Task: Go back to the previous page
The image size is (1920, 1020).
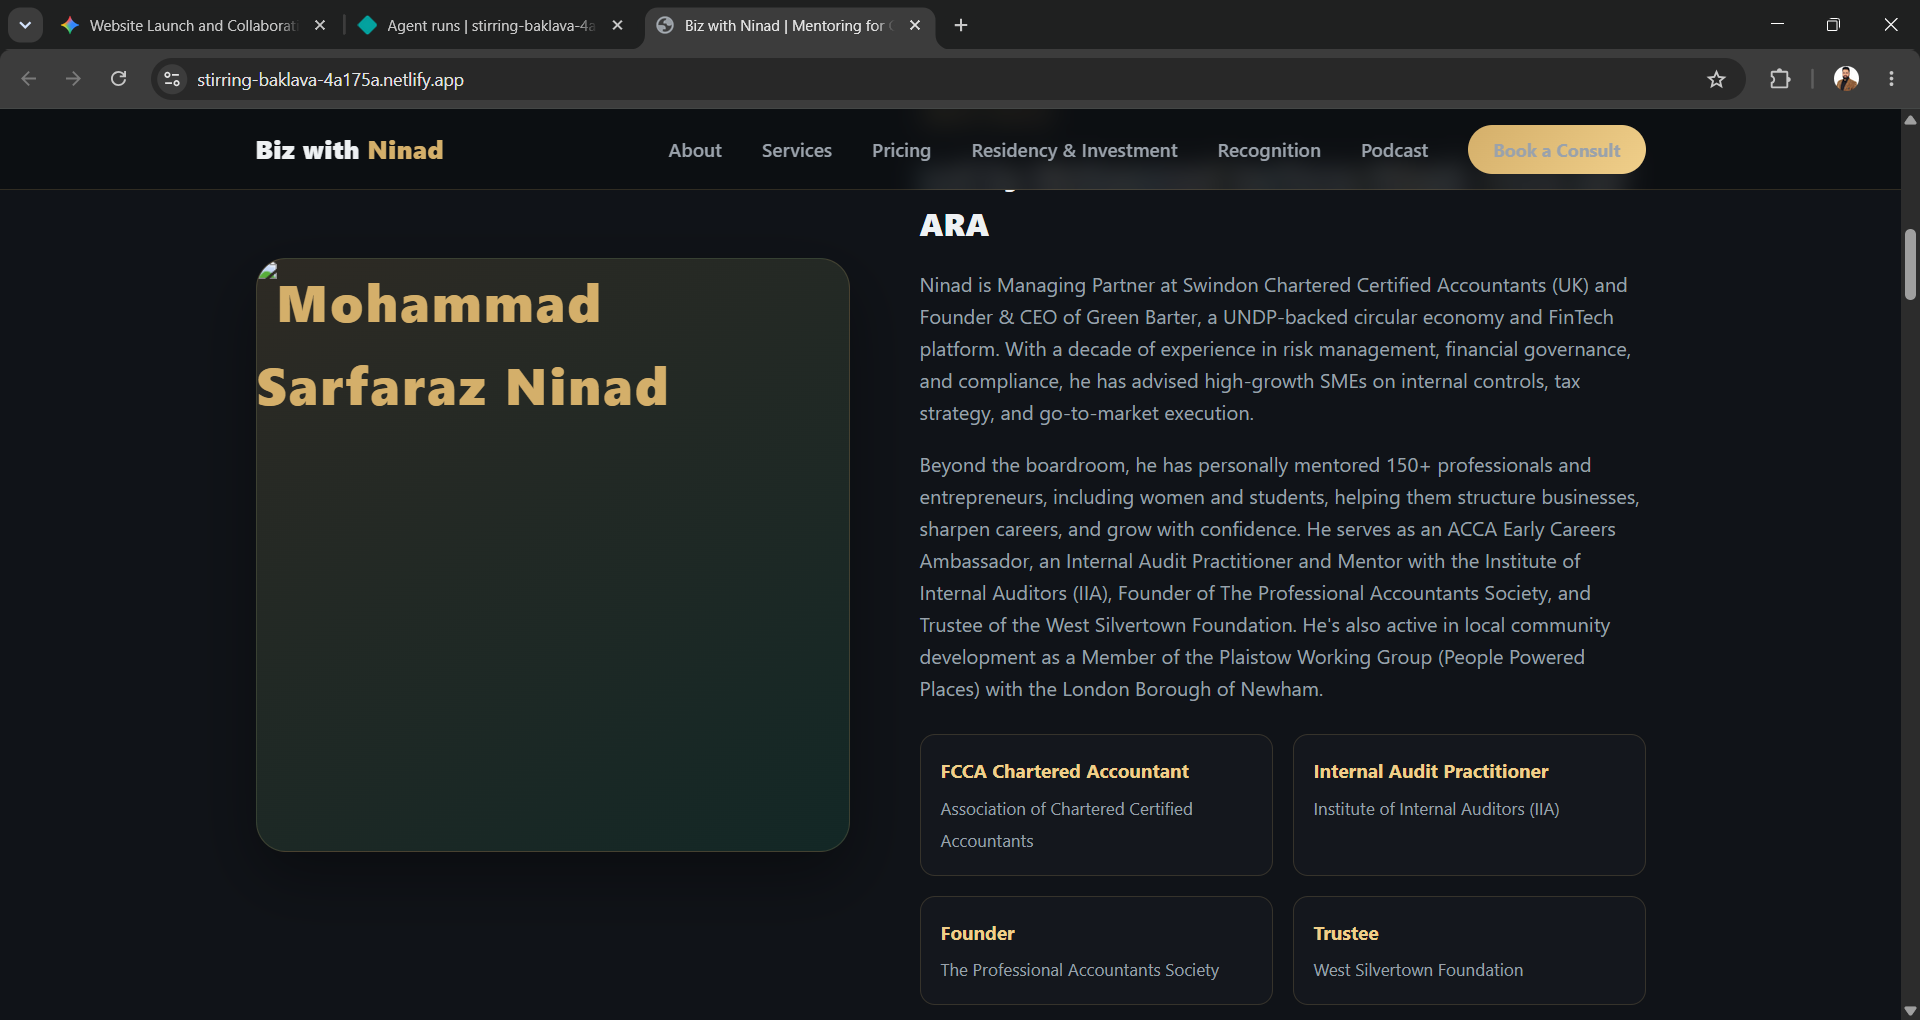Action: pos(29,79)
